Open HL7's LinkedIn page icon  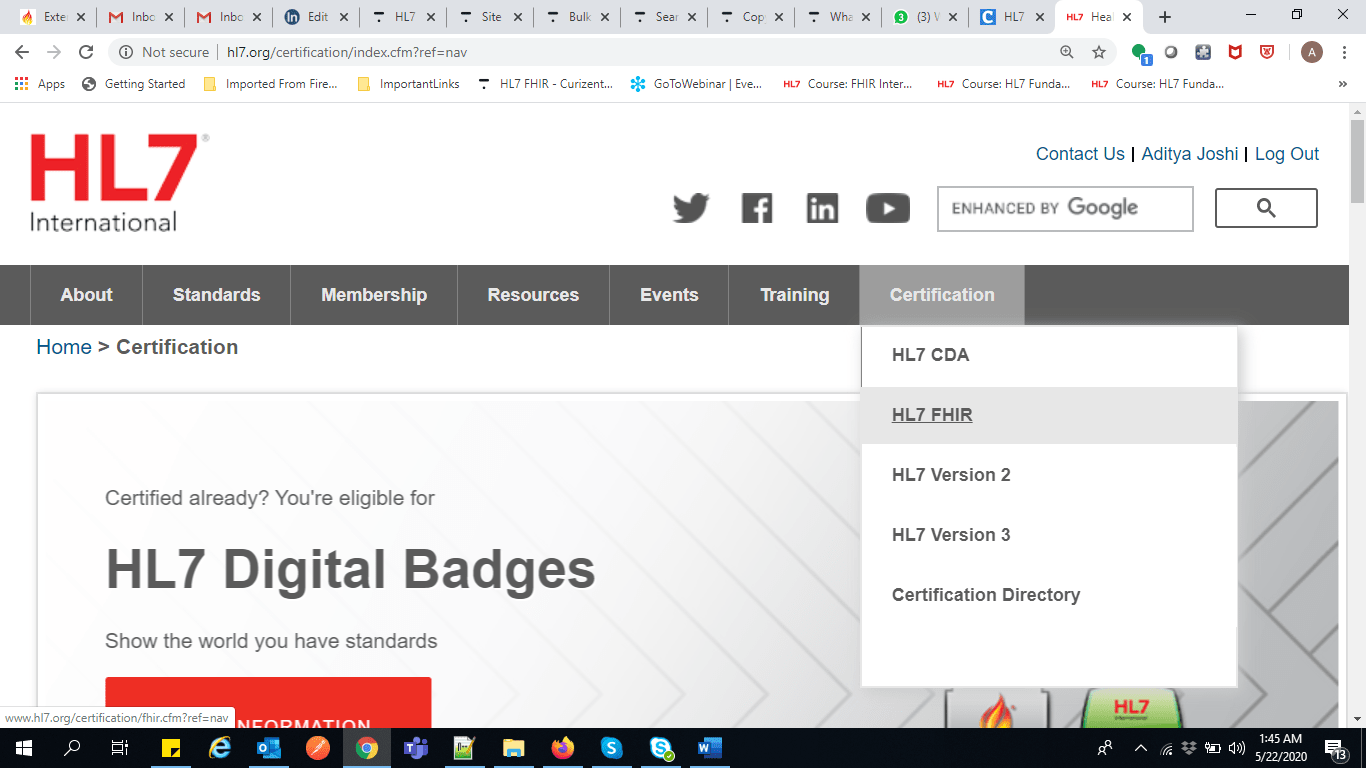[822, 208]
